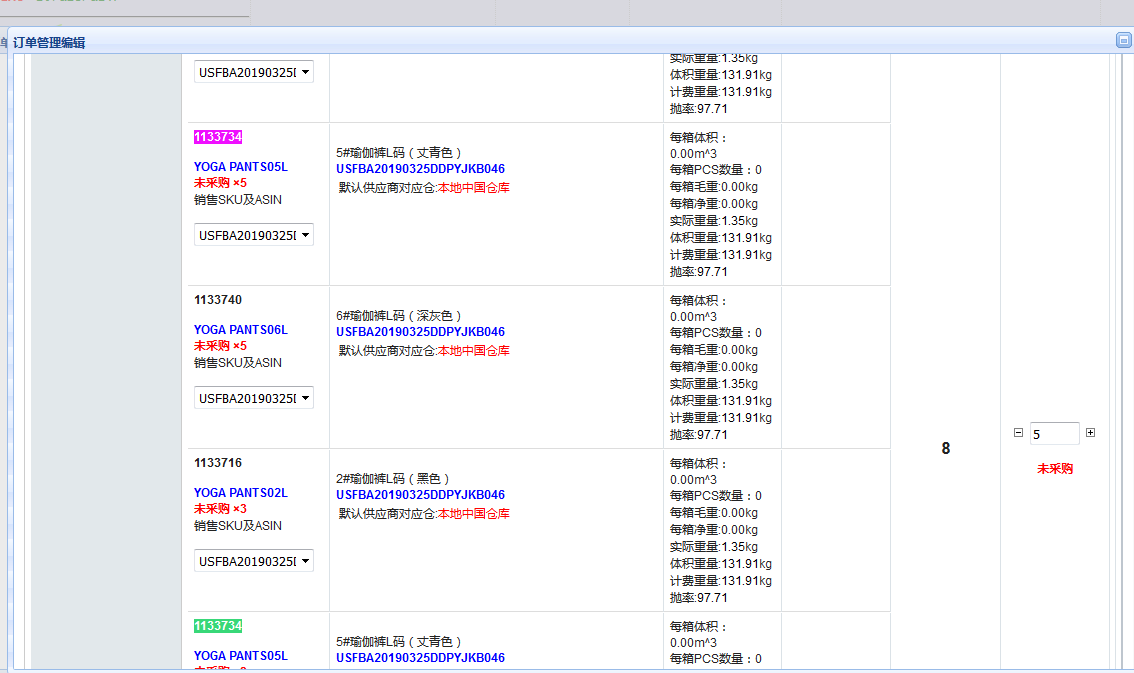Screen dimensions: 1134x673
Task: Click 未采购 ×5 under YOGA PANTS06L
Action: 220,346
